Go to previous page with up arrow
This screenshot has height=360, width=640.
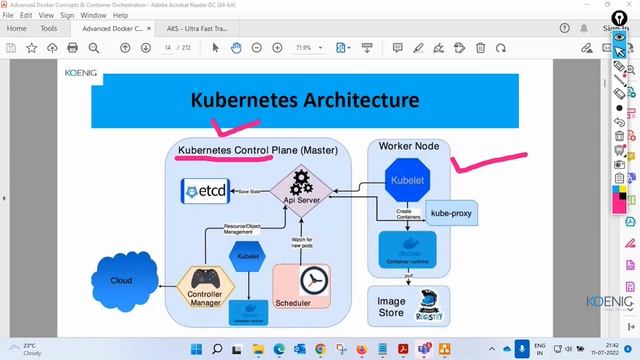pos(125,48)
